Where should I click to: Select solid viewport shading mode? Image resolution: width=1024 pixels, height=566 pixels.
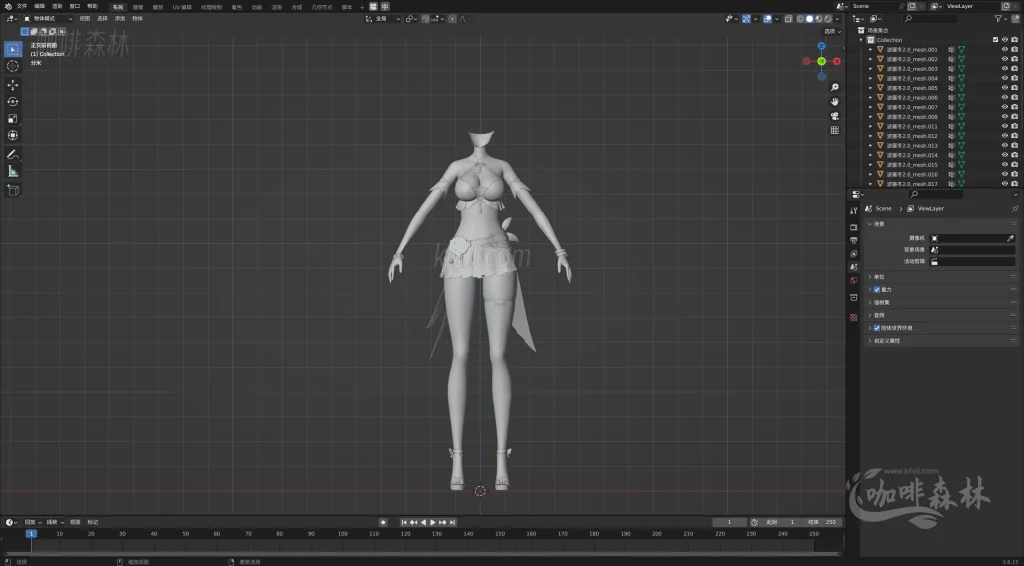(809, 19)
